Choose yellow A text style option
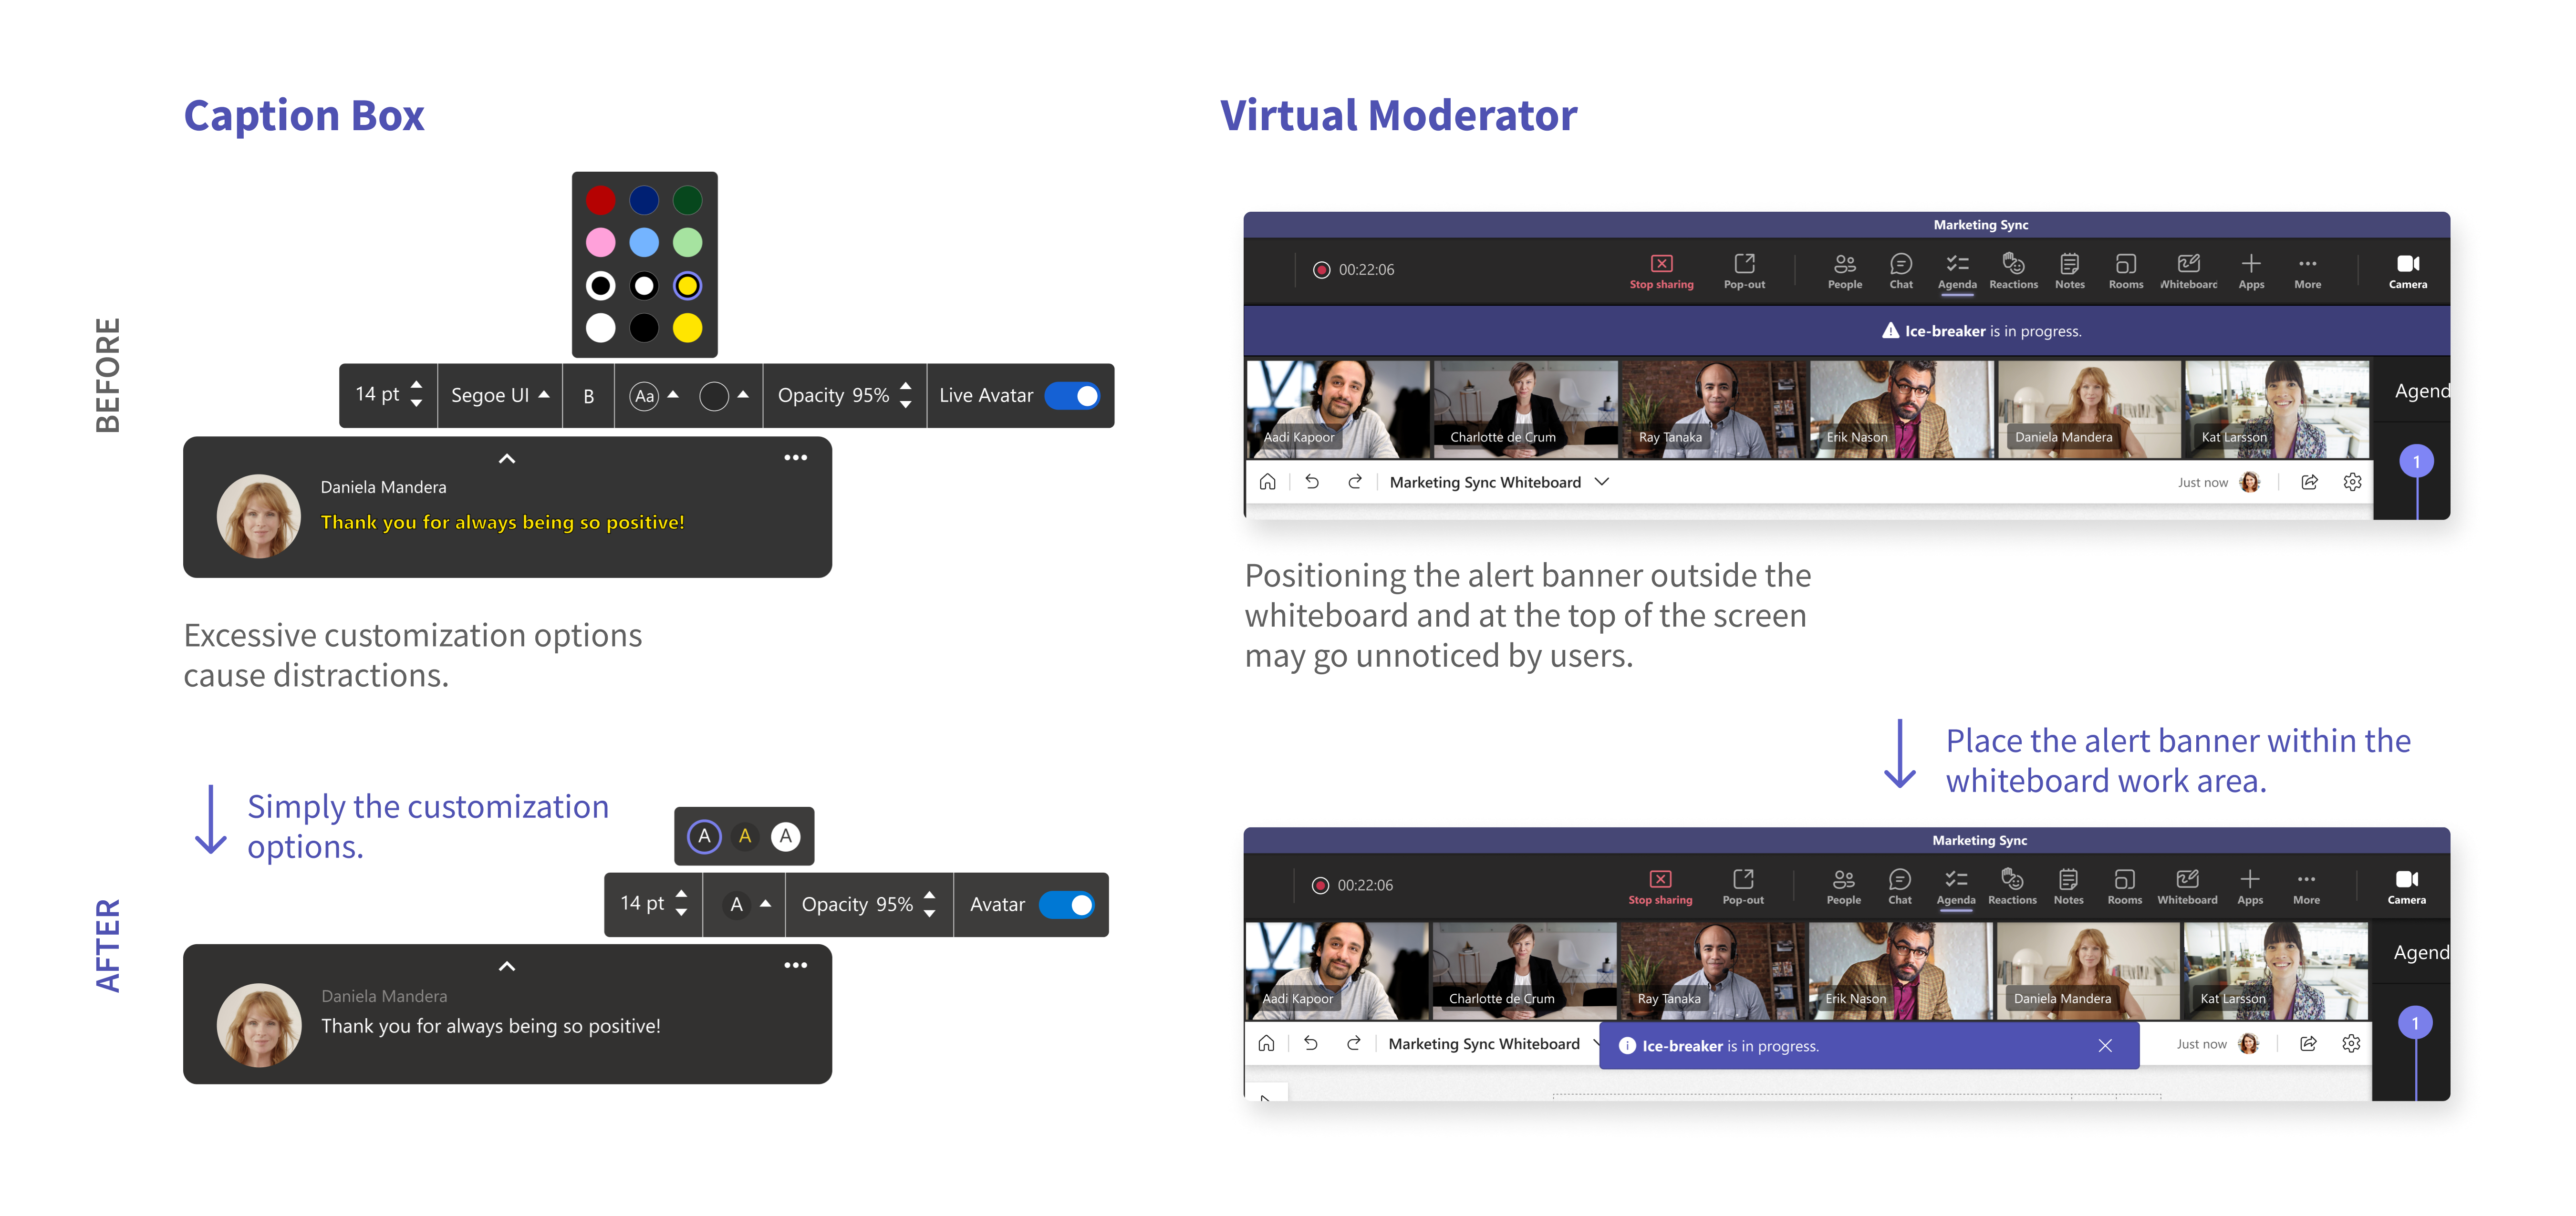2576x1216 pixels. [x=745, y=836]
